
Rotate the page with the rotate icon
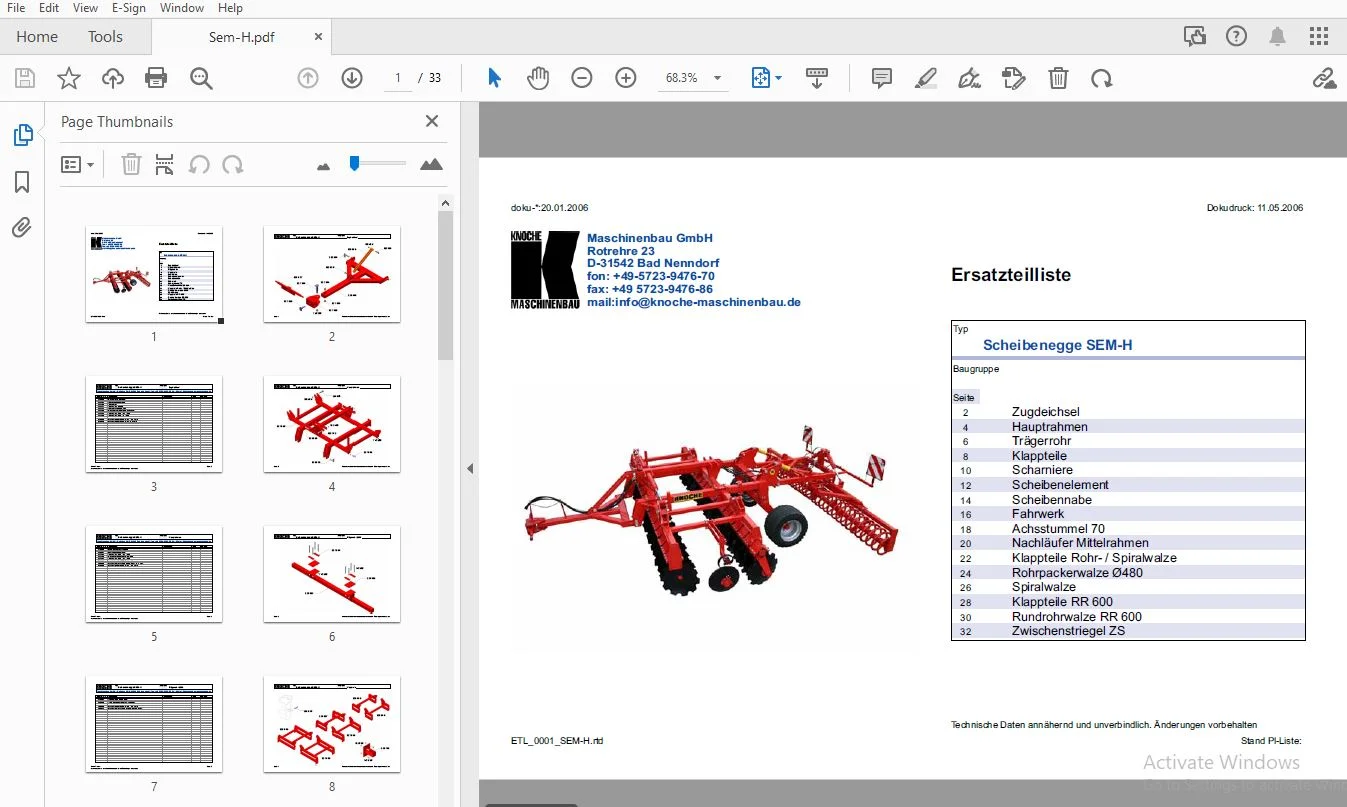[1102, 78]
